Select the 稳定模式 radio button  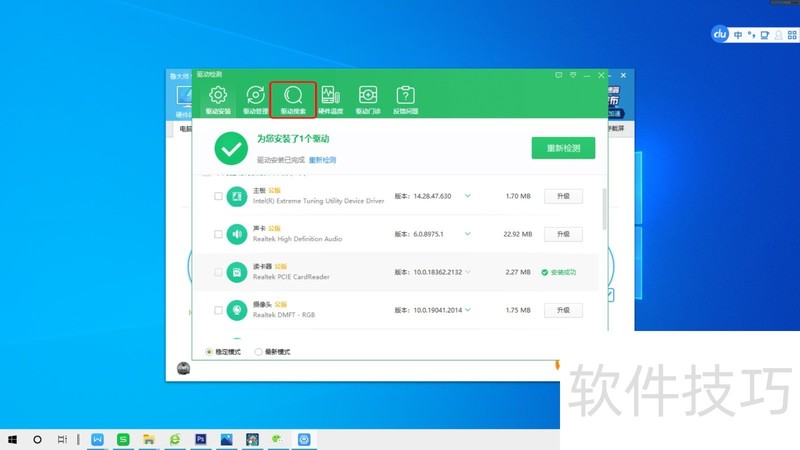click(x=209, y=352)
